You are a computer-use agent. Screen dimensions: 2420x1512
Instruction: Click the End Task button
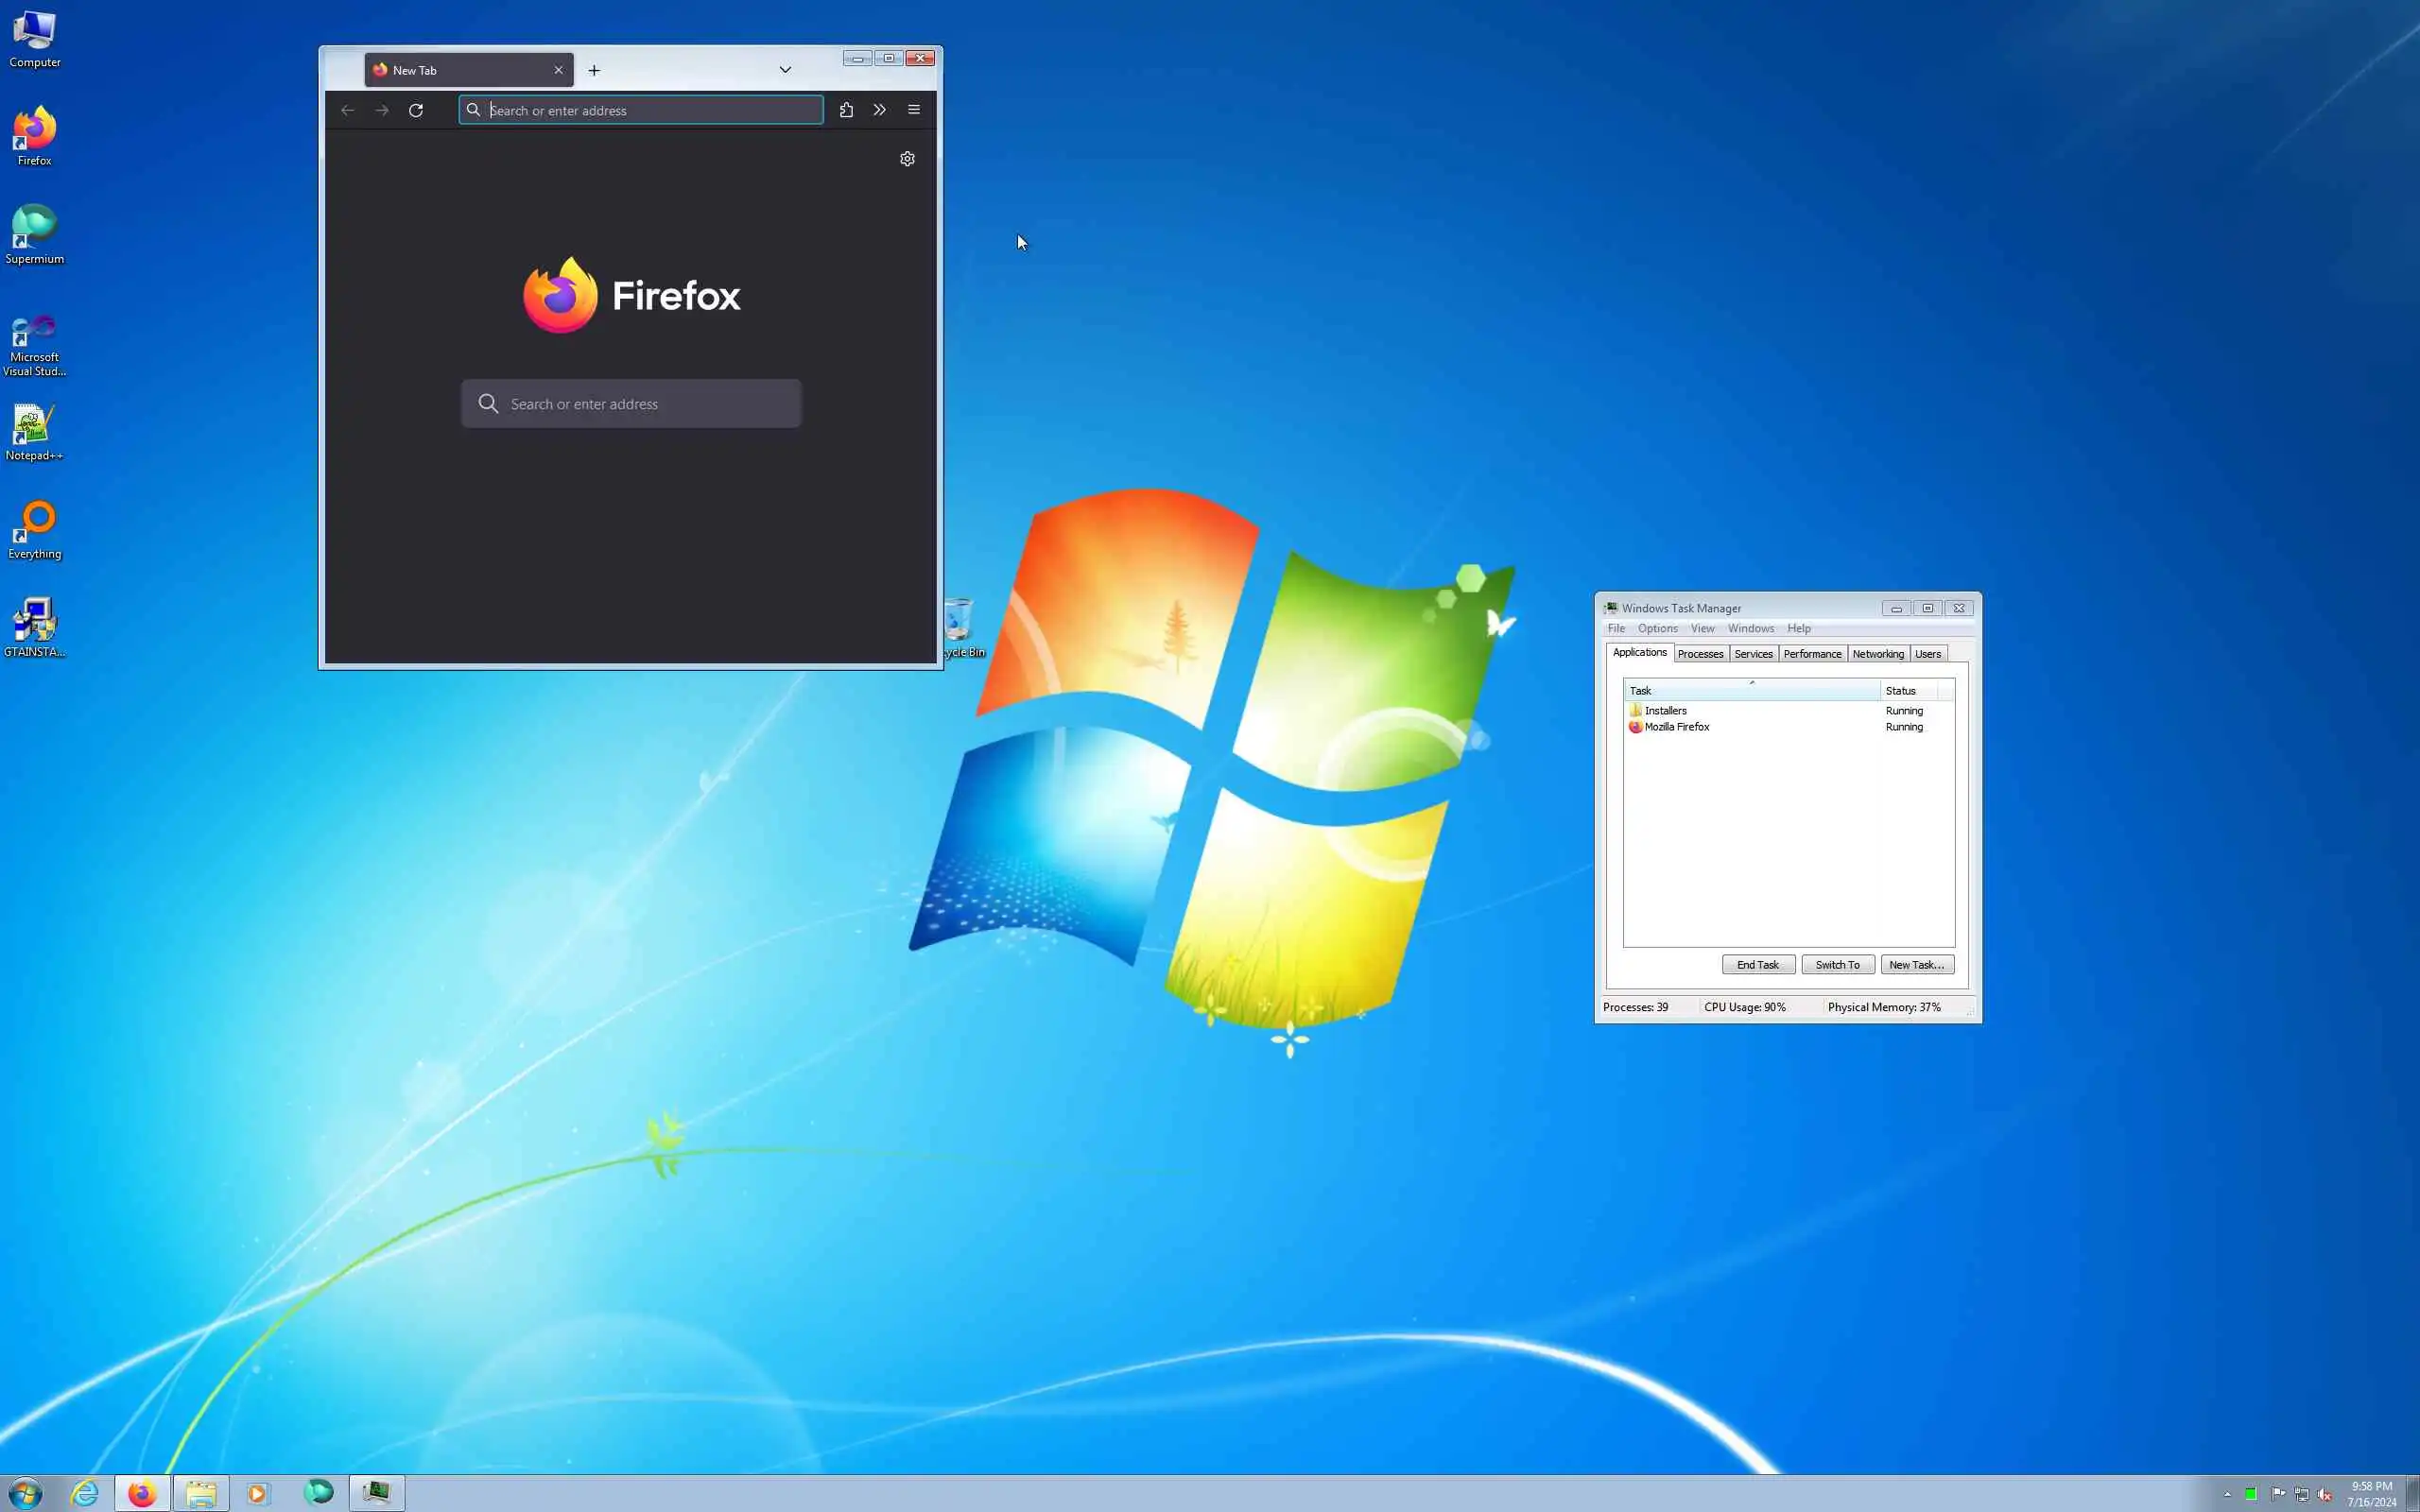(1757, 965)
